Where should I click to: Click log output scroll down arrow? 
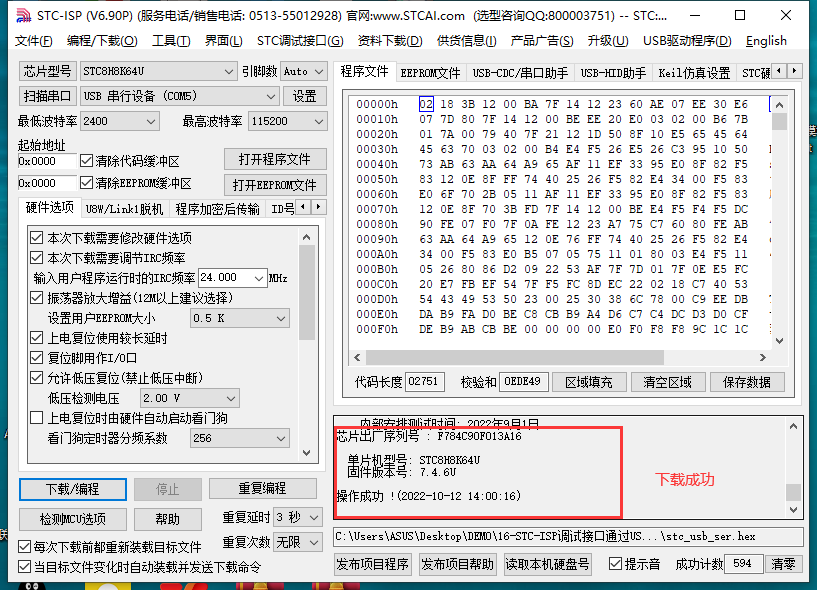(x=794, y=510)
